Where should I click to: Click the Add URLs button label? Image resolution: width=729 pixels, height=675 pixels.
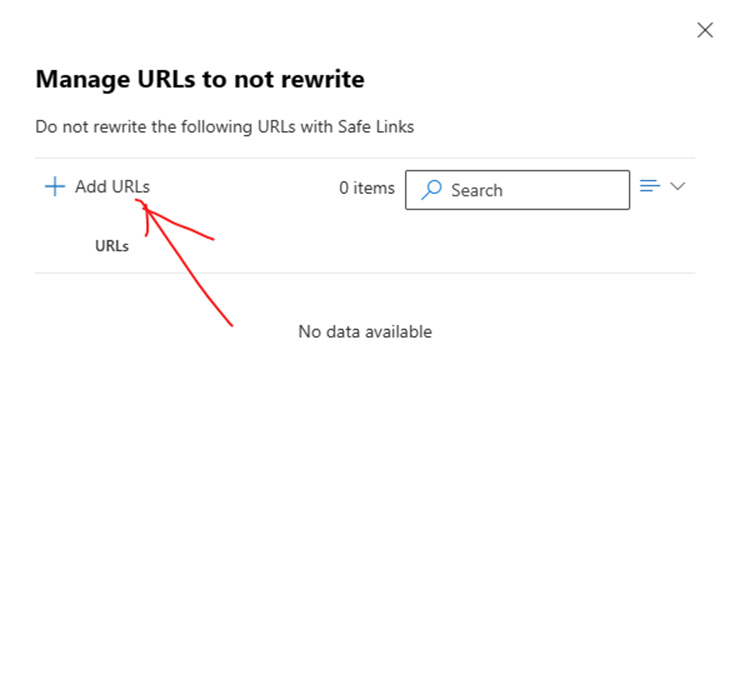click(x=113, y=186)
